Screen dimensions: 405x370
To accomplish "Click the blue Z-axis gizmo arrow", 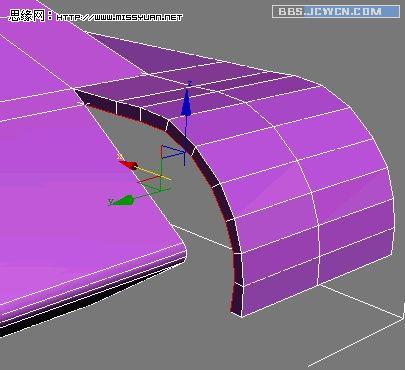I will pyautogui.click(x=186, y=104).
